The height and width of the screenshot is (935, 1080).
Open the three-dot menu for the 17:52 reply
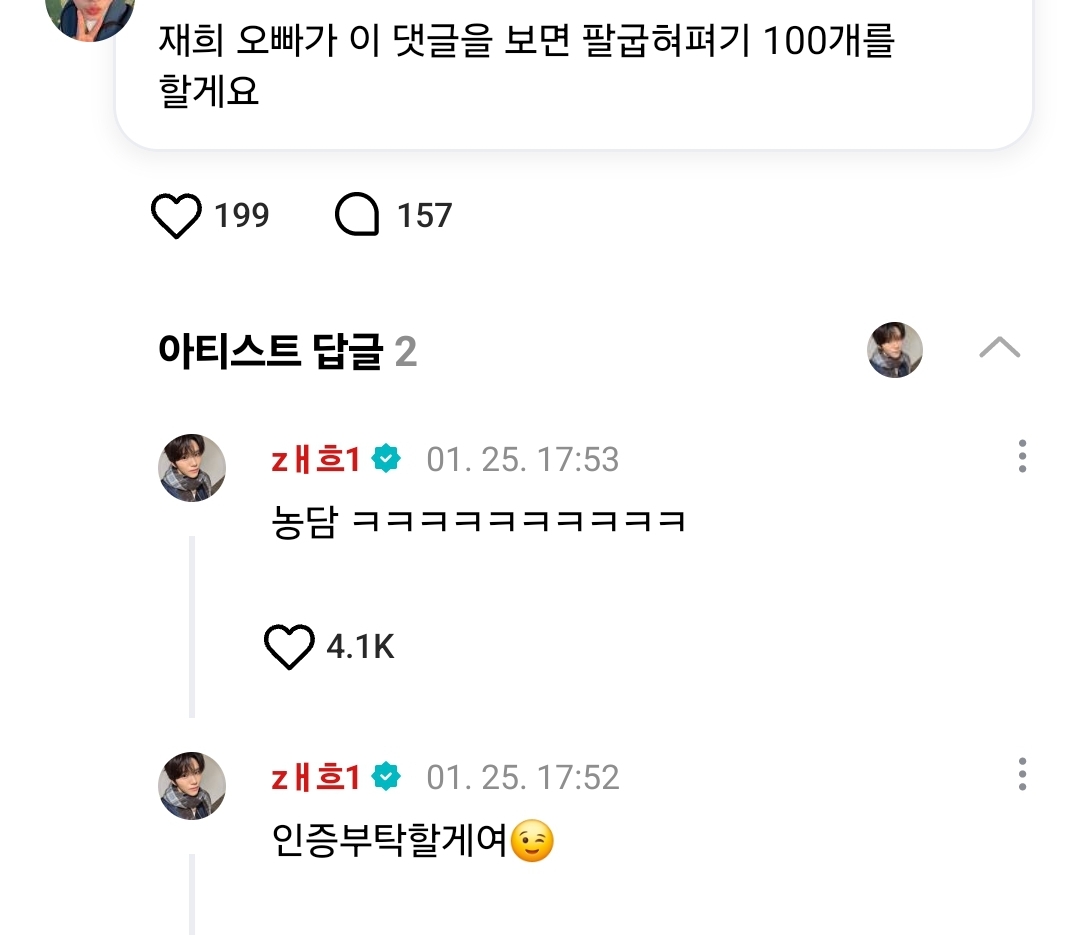pos(1021,774)
